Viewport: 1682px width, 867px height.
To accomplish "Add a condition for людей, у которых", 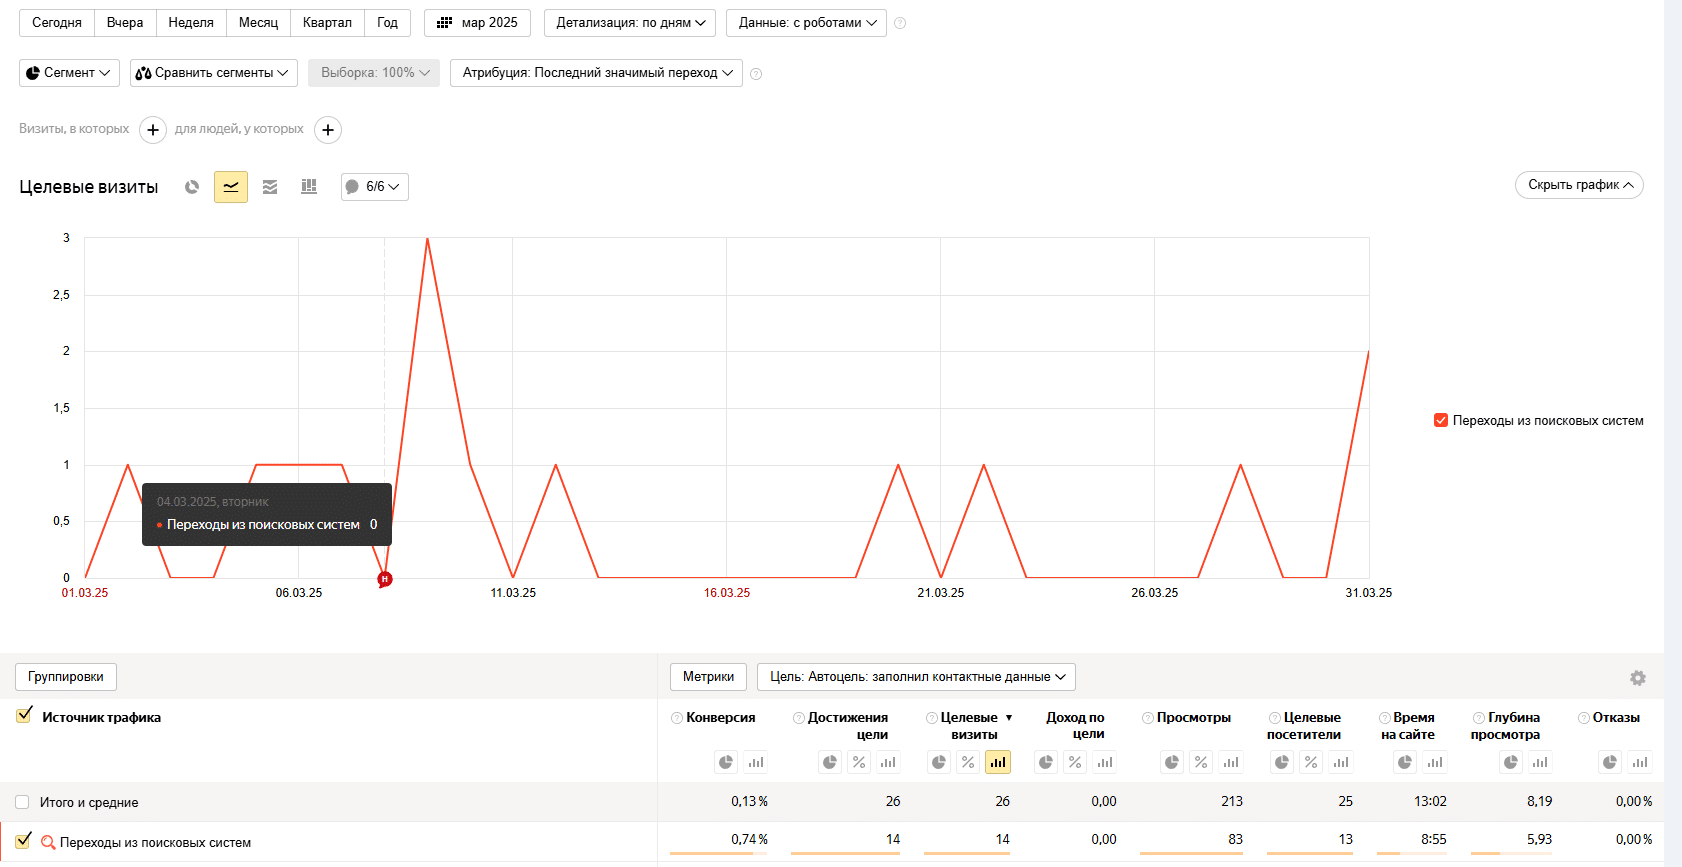I will (328, 130).
